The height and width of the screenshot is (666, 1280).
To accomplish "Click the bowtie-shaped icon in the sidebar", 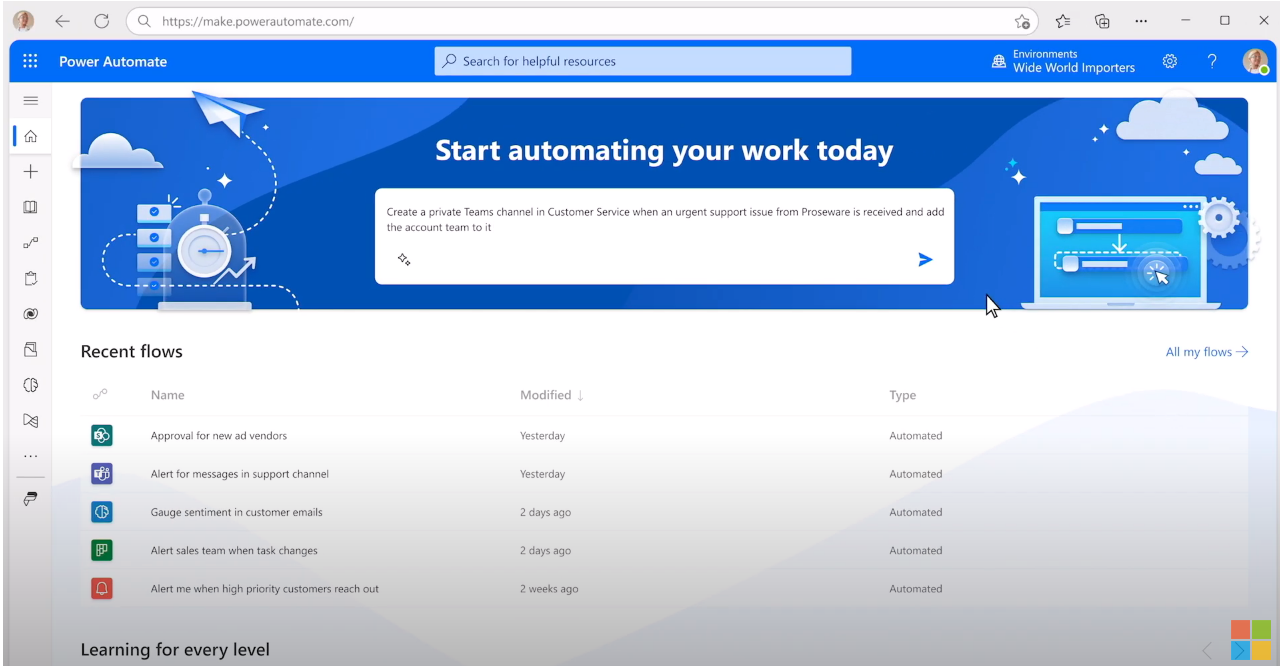I will coord(30,421).
